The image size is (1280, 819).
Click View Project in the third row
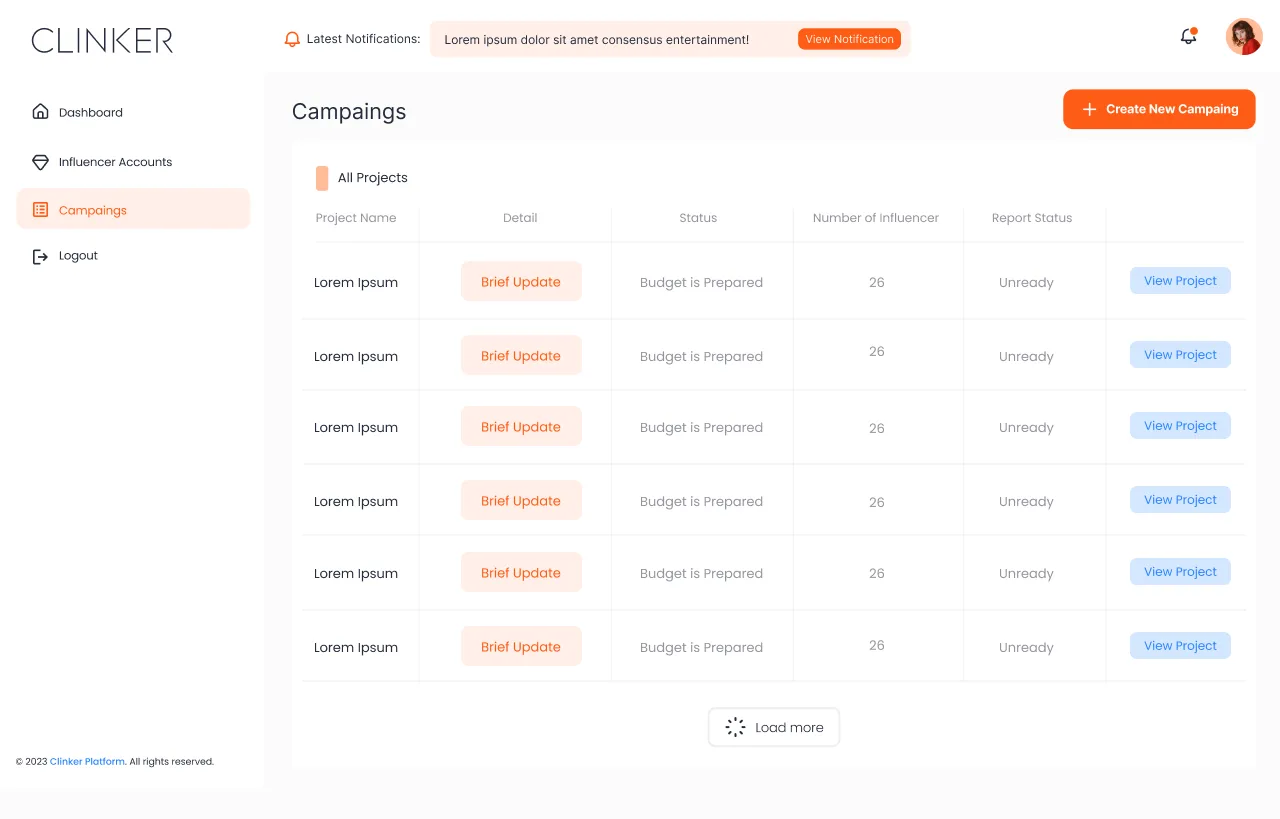point(1180,426)
